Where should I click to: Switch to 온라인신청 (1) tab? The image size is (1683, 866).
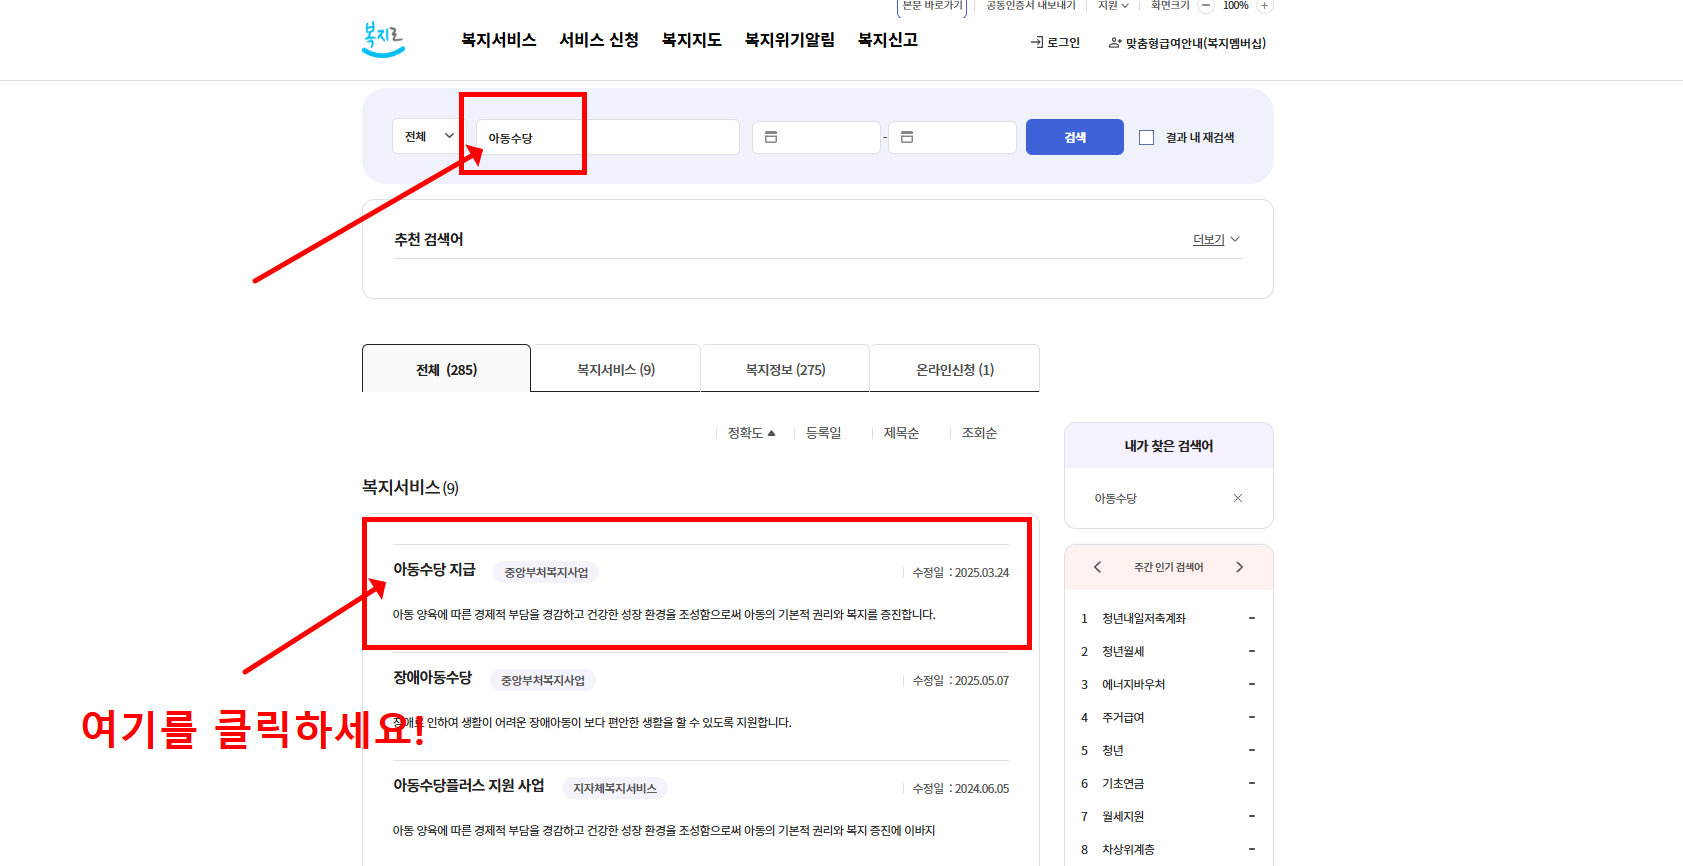(x=955, y=369)
